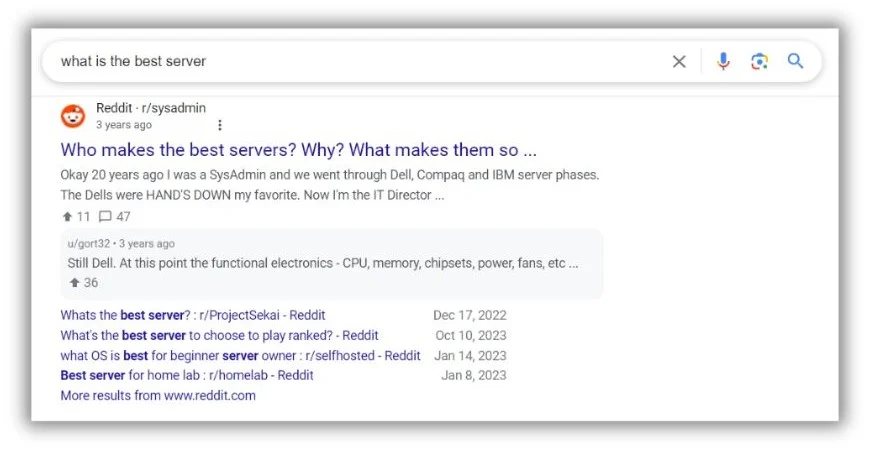869x449 pixels.
Task: Open "Whats the best server? r/ProjectSekai" link
Action: click(x=192, y=315)
